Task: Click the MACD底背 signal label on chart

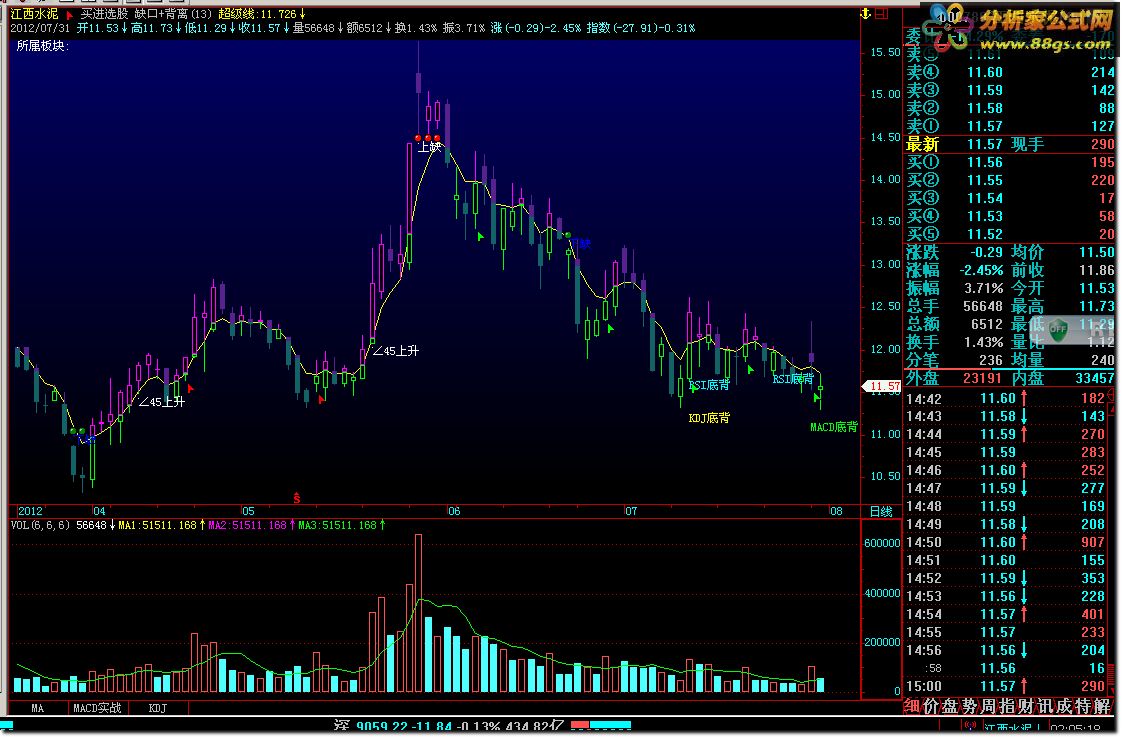Action: pyautogui.click(x=834, y=427)
